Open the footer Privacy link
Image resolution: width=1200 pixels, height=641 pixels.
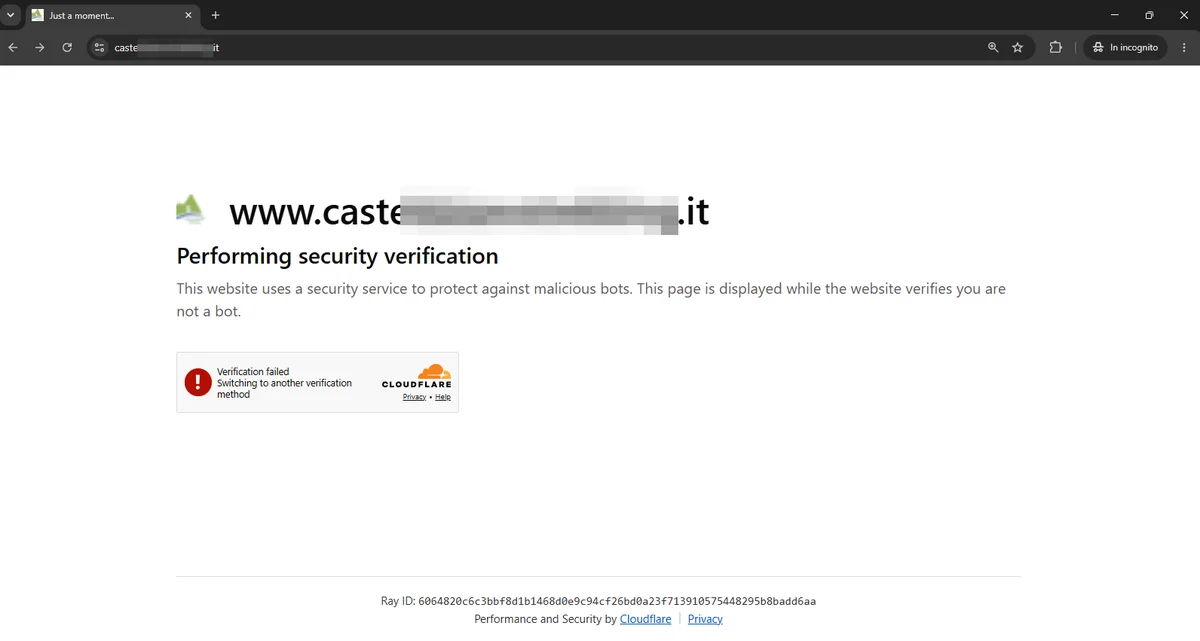pyautogui.click(x=705, y=619)
